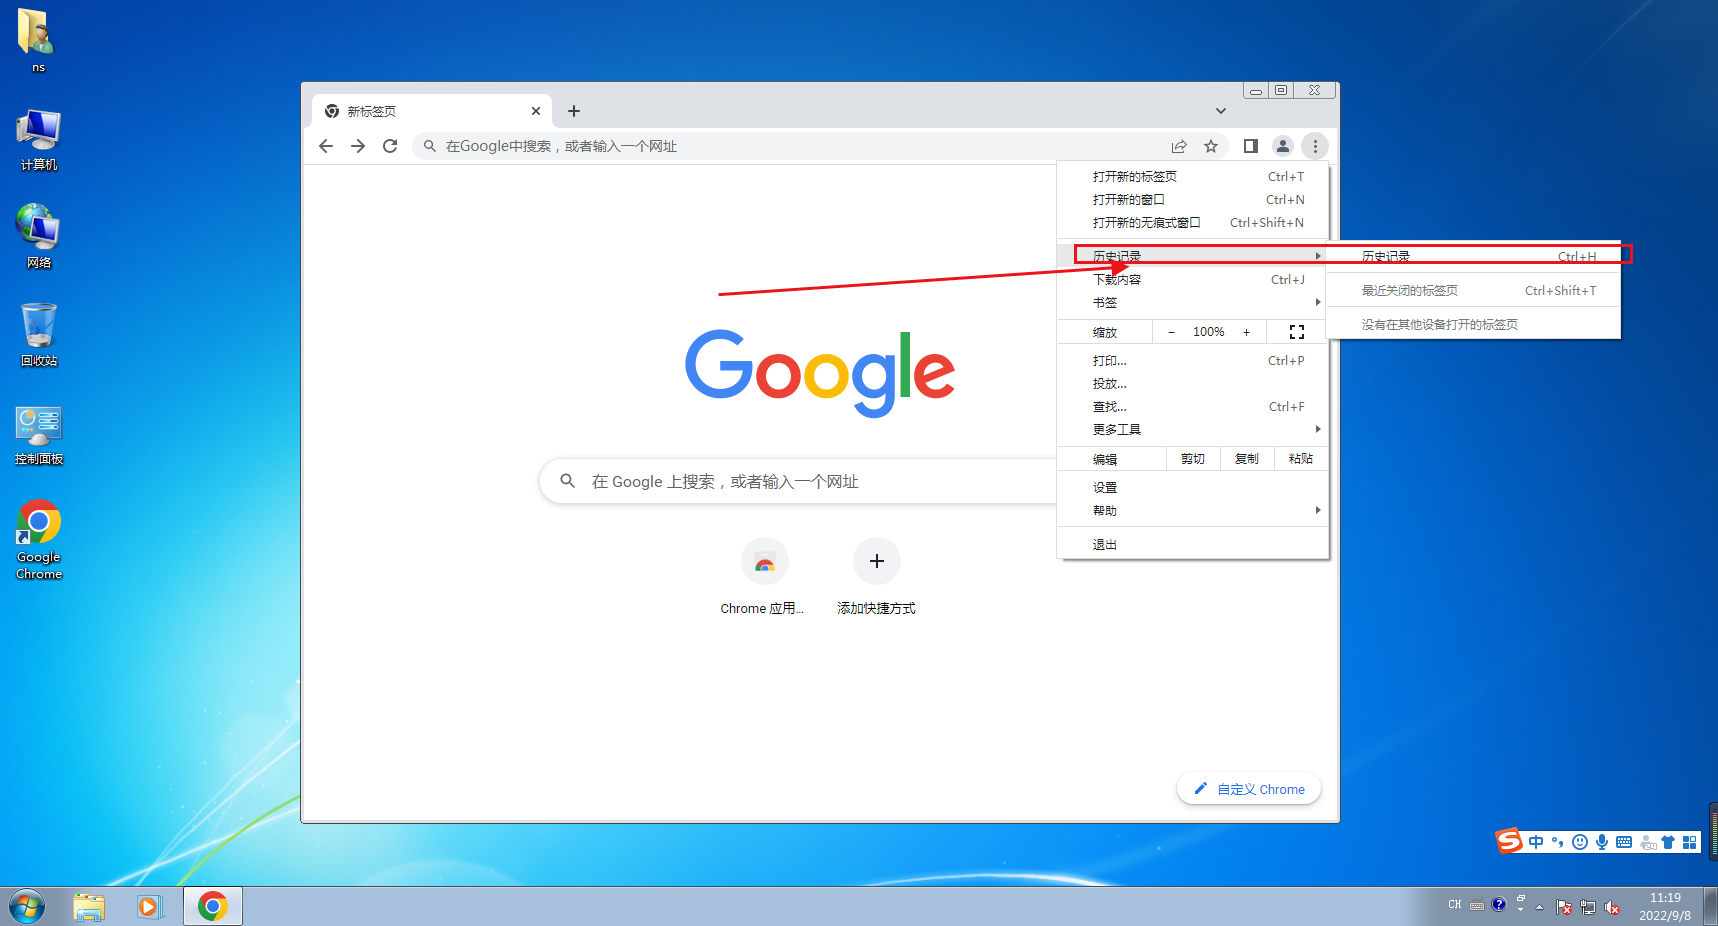Click the system tray volume icon
Viewport: 1718px width, 926px height.
pyautogui.click(x=1612, y=907)
